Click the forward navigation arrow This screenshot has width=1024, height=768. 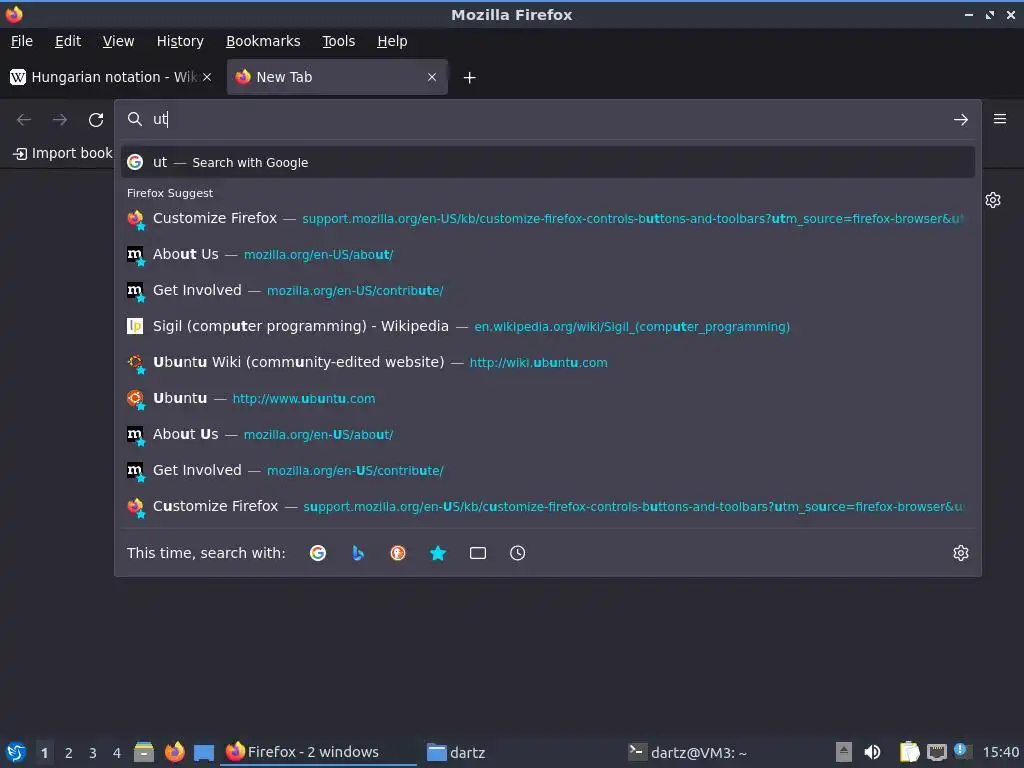[x=59, y=120]
